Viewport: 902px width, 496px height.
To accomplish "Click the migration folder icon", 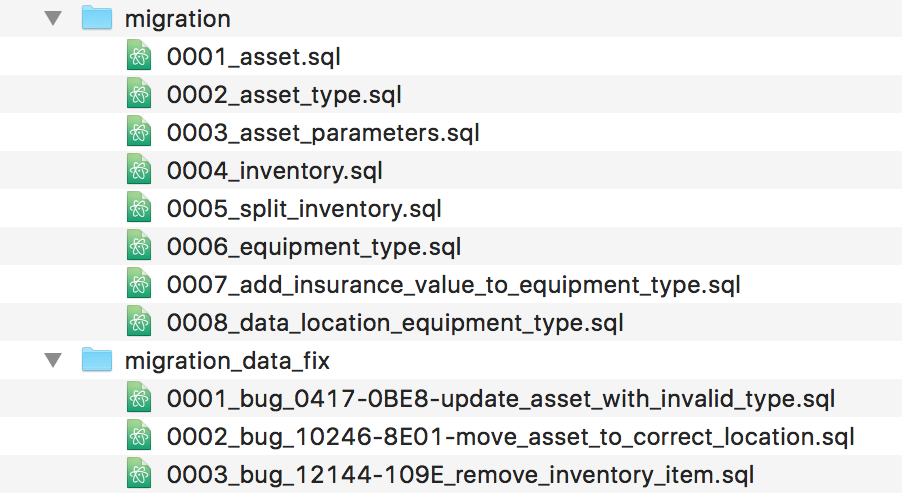I will tap(97, 19).
